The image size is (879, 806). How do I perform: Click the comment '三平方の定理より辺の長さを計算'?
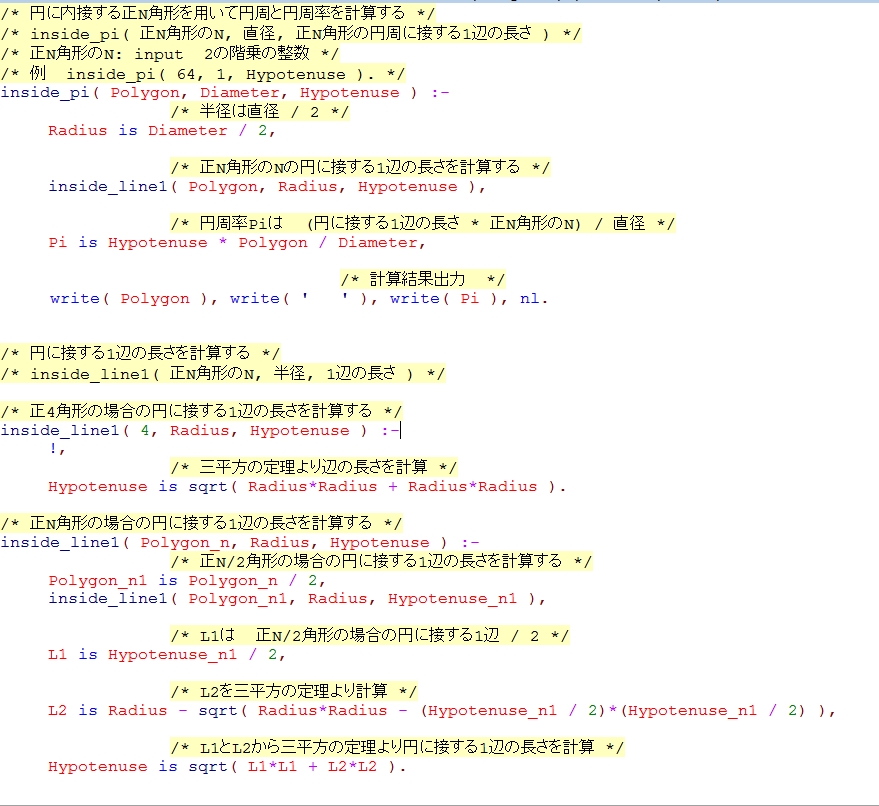pos(314,467)
